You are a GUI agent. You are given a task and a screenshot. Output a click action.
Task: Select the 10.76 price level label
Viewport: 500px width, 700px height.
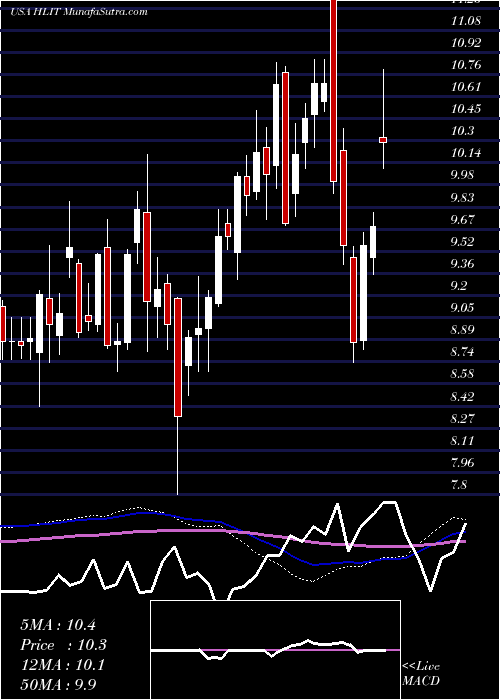[x=466, y=65]
